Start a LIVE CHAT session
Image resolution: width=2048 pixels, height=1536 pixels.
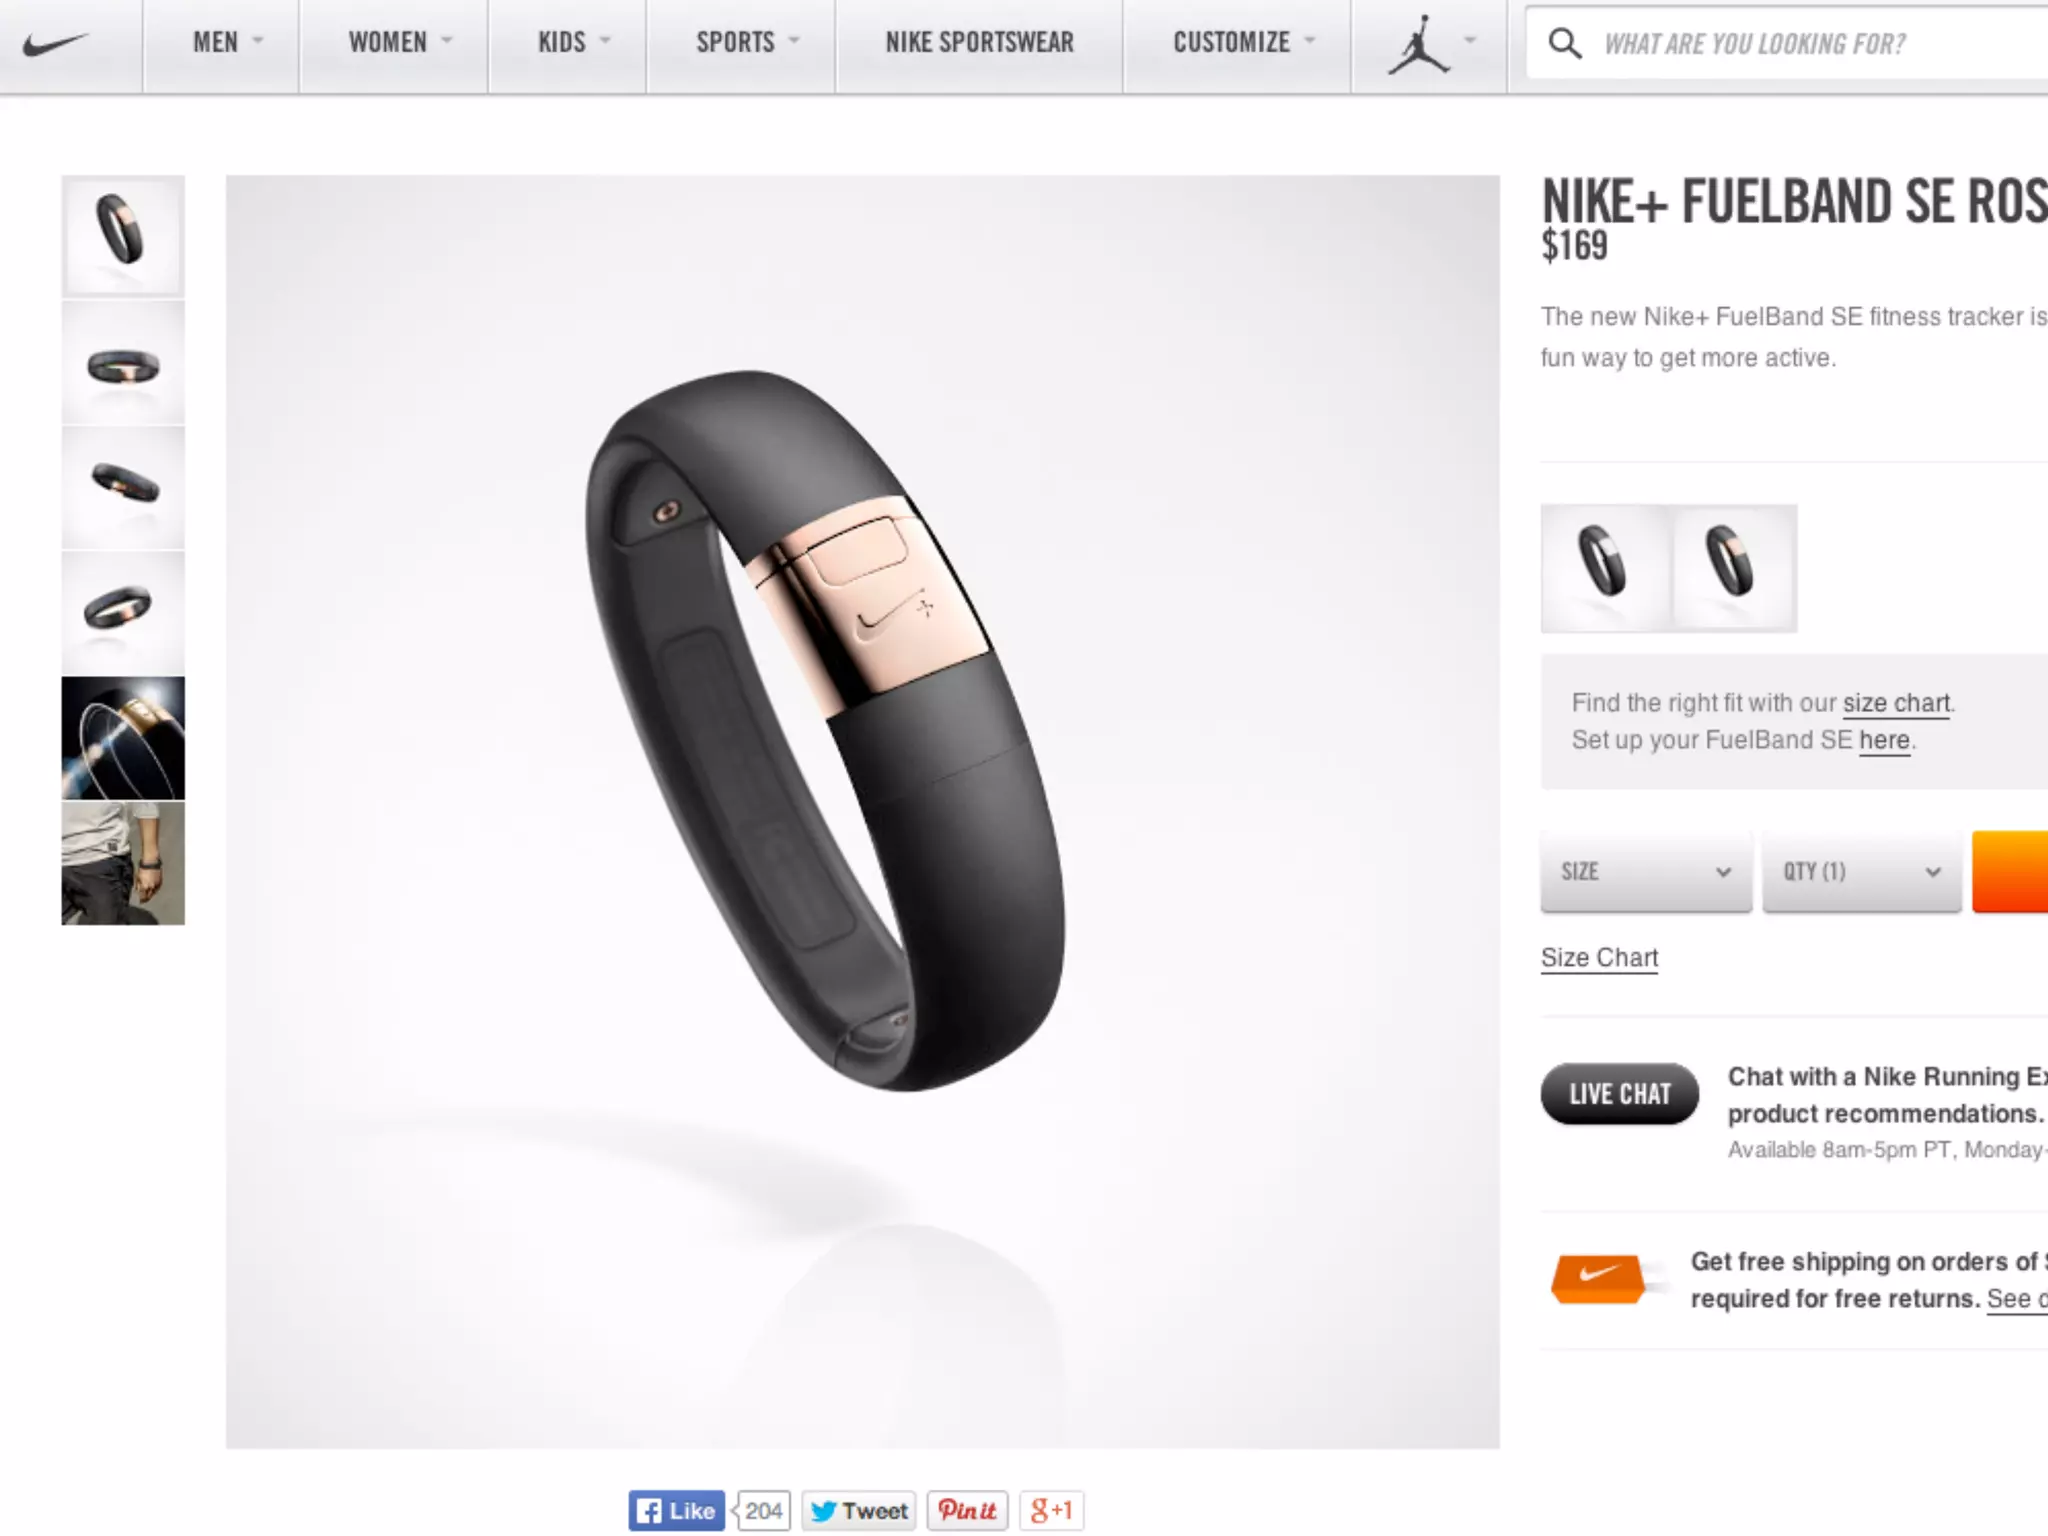1619,1094
